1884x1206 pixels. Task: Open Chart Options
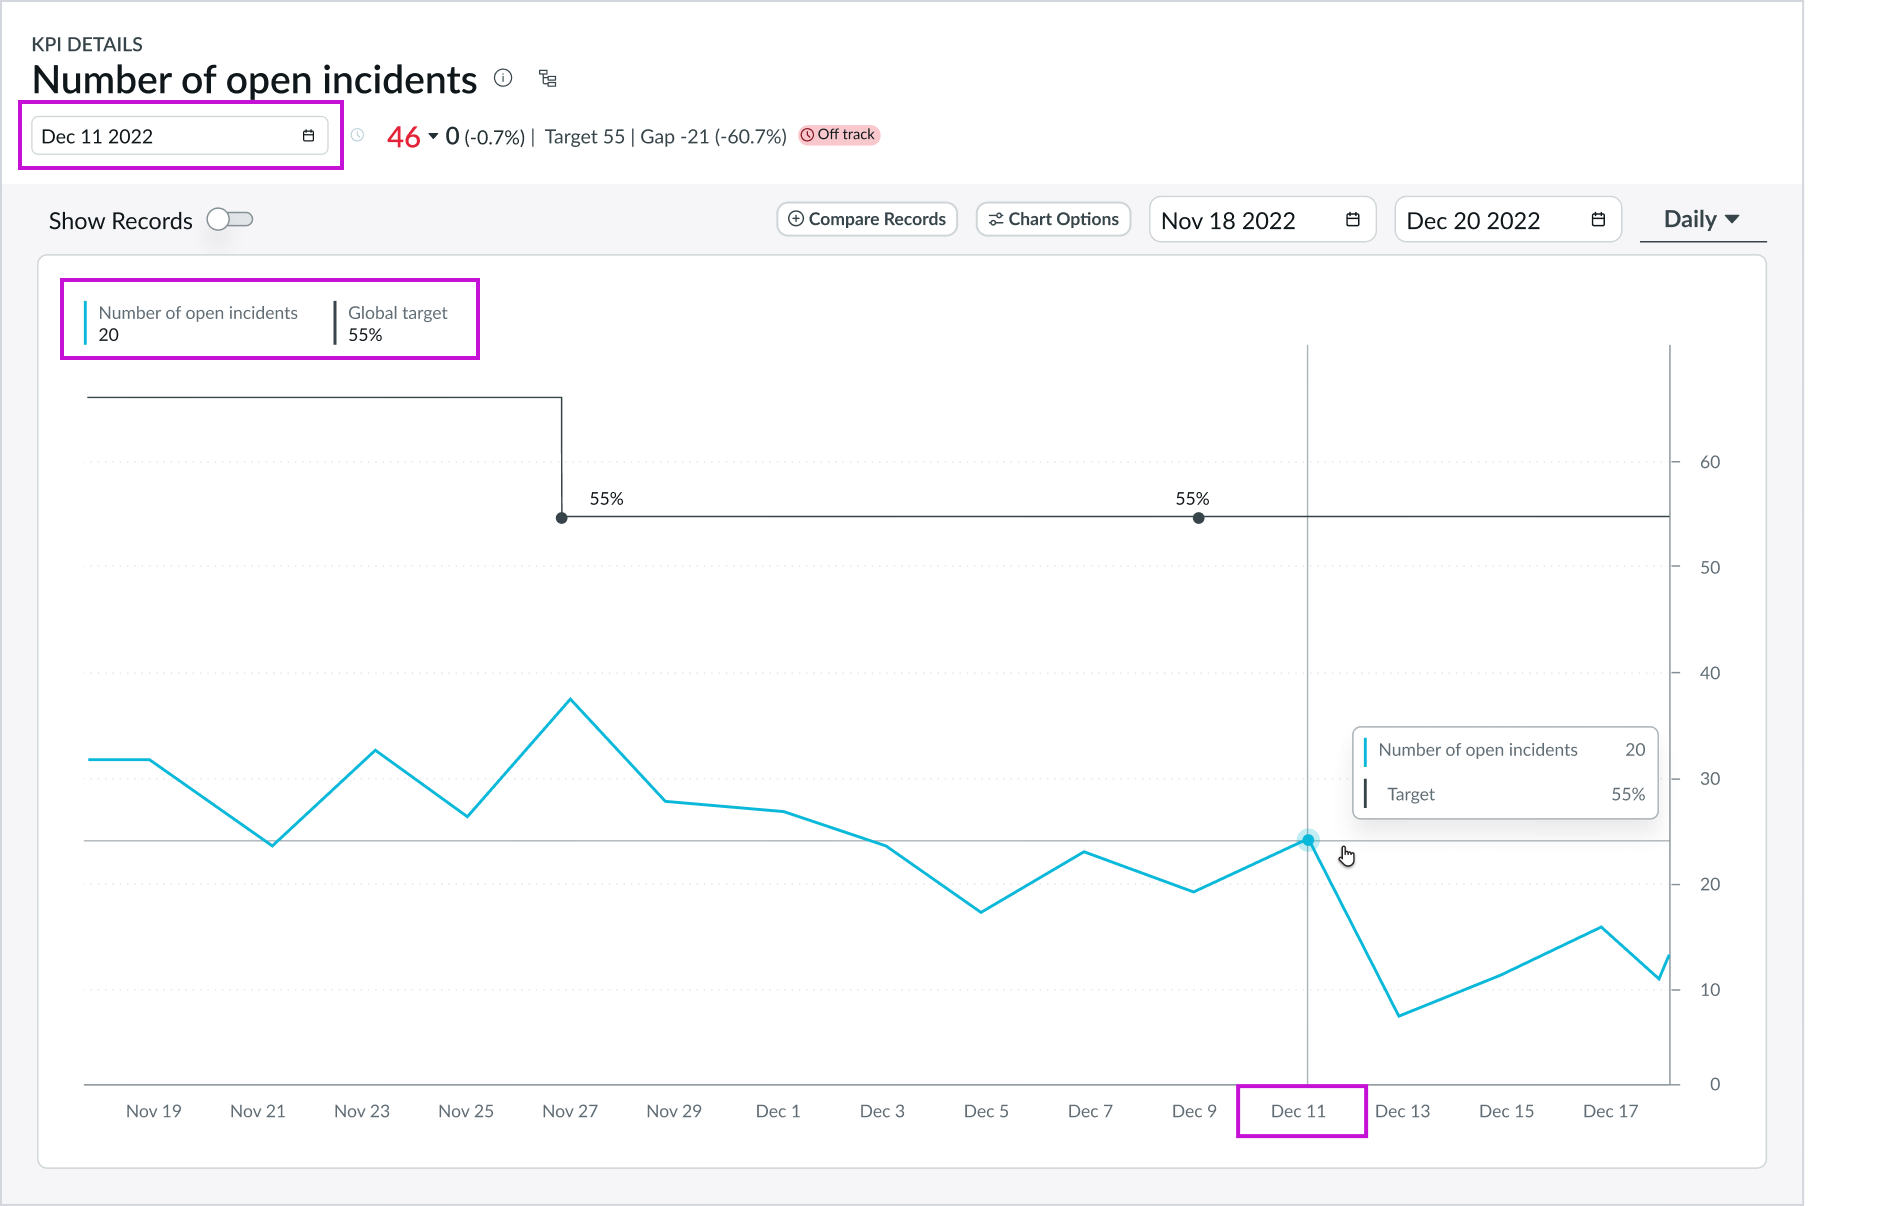1053,219
